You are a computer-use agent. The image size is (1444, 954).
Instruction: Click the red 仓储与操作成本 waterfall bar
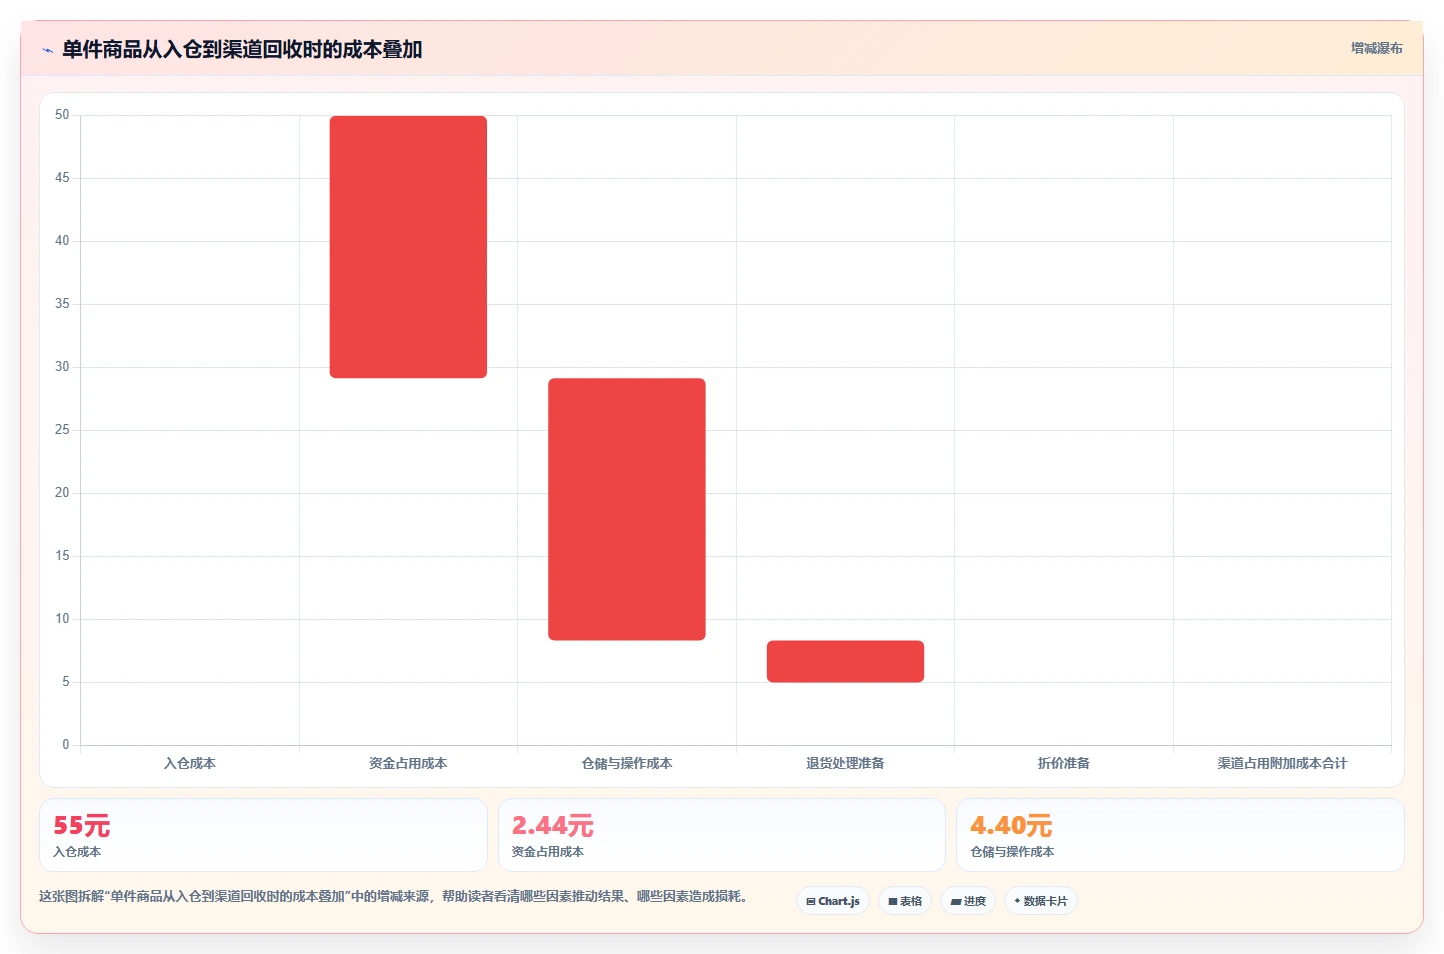(627, 509)
